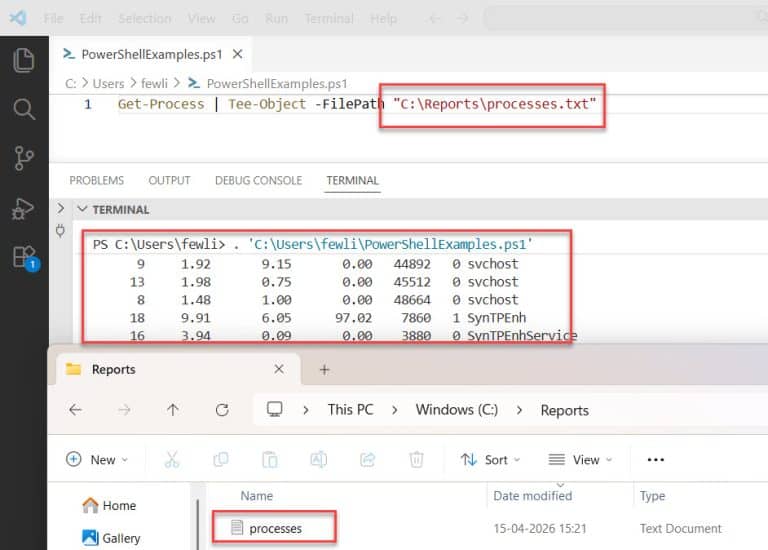Switch to the DEBUG CONSOLE tab
The width and height of the screenshot is (768, 550).
point(258,180)
